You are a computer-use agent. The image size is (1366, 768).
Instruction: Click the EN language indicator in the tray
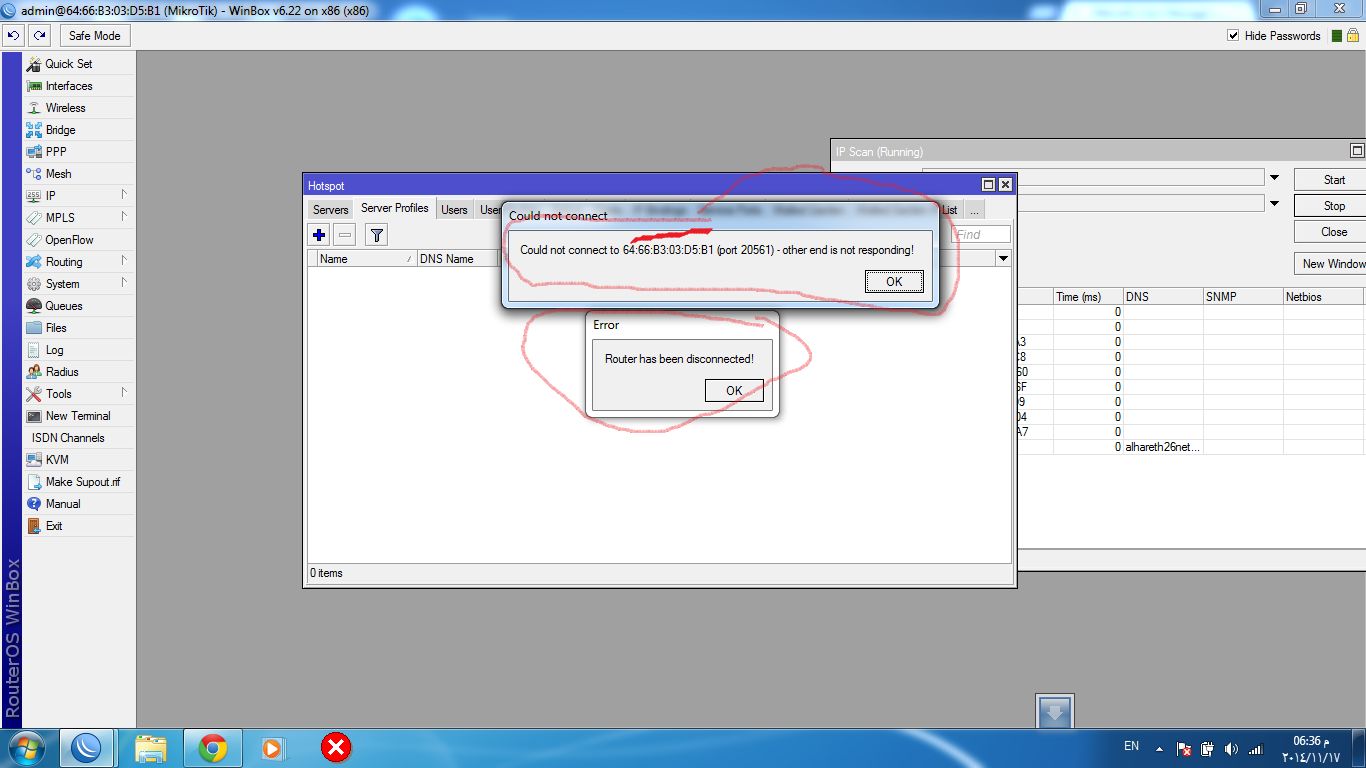tap(1132, 746)
